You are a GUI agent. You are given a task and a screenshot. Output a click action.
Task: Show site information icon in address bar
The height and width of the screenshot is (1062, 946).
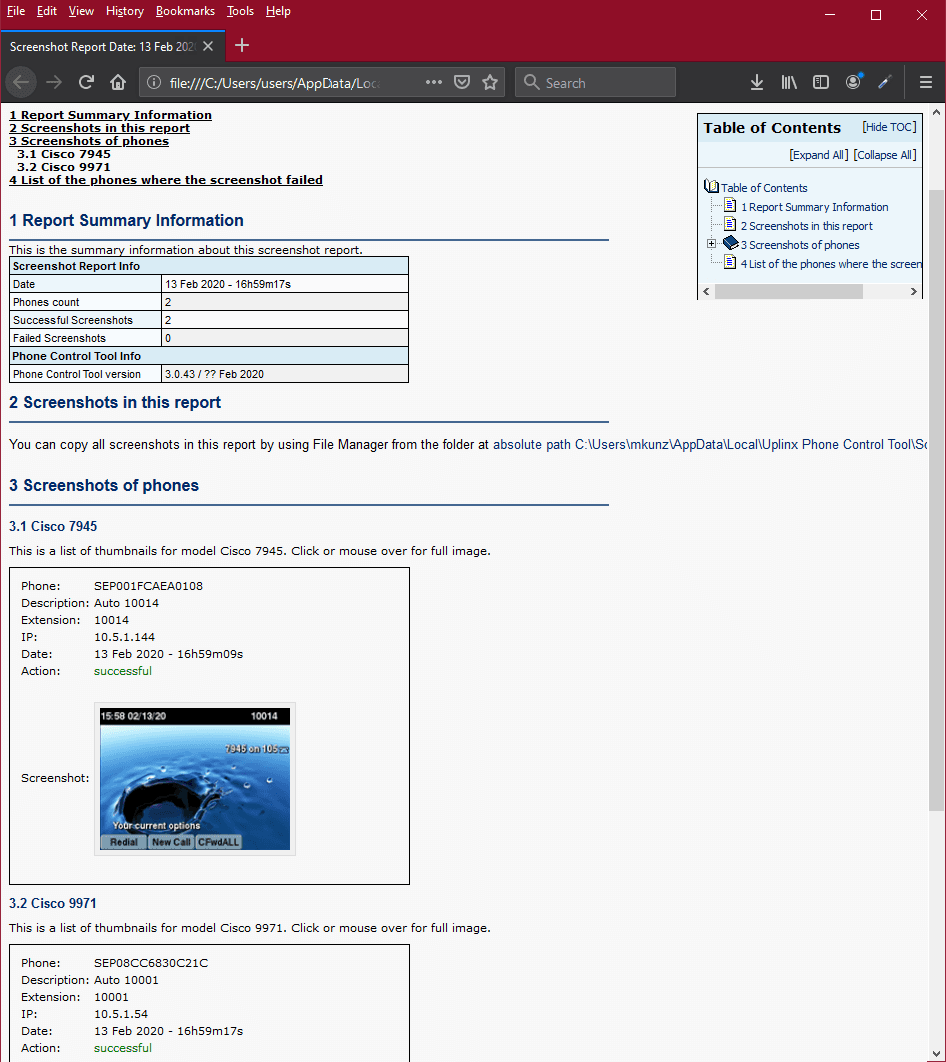click(154, 83)
